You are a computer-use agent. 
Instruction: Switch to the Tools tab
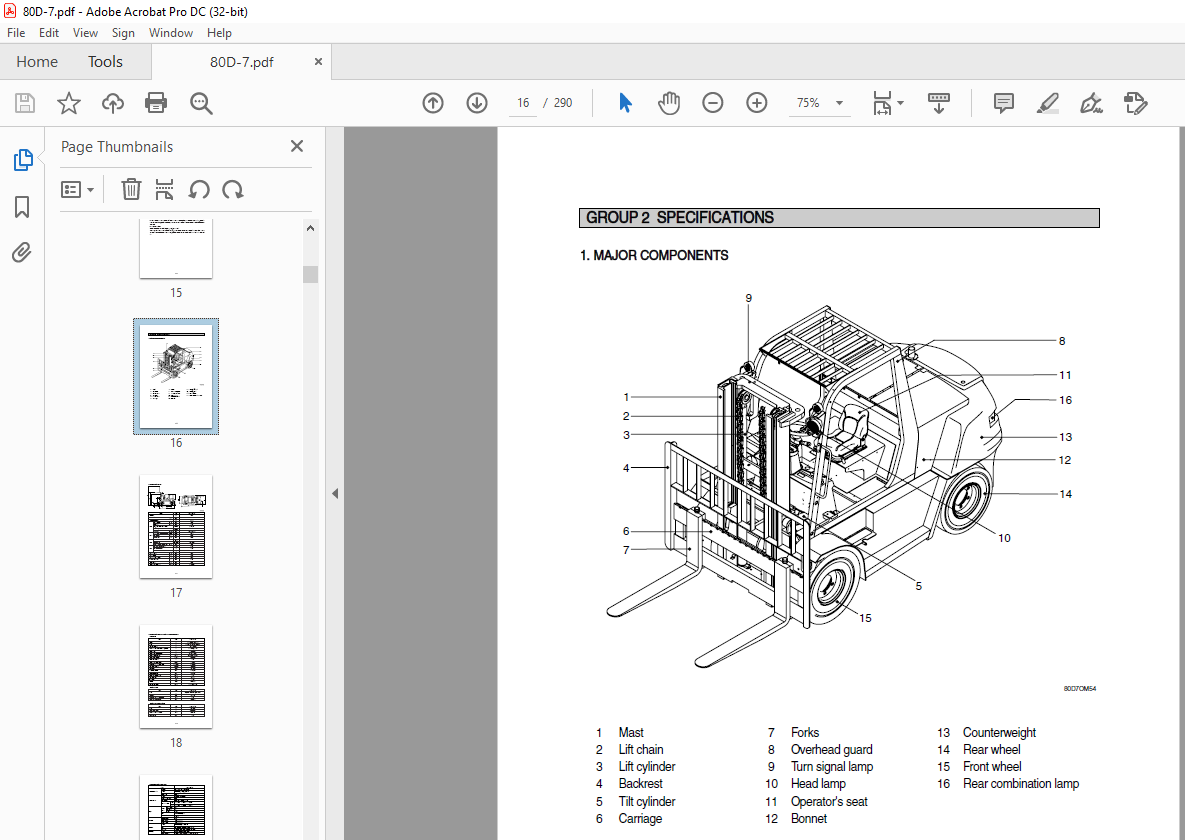(x=105, y=62)
